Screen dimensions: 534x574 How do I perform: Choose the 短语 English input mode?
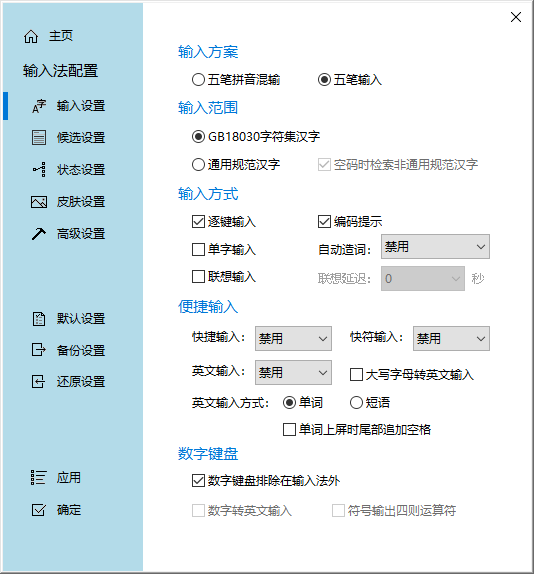[370, 403]
